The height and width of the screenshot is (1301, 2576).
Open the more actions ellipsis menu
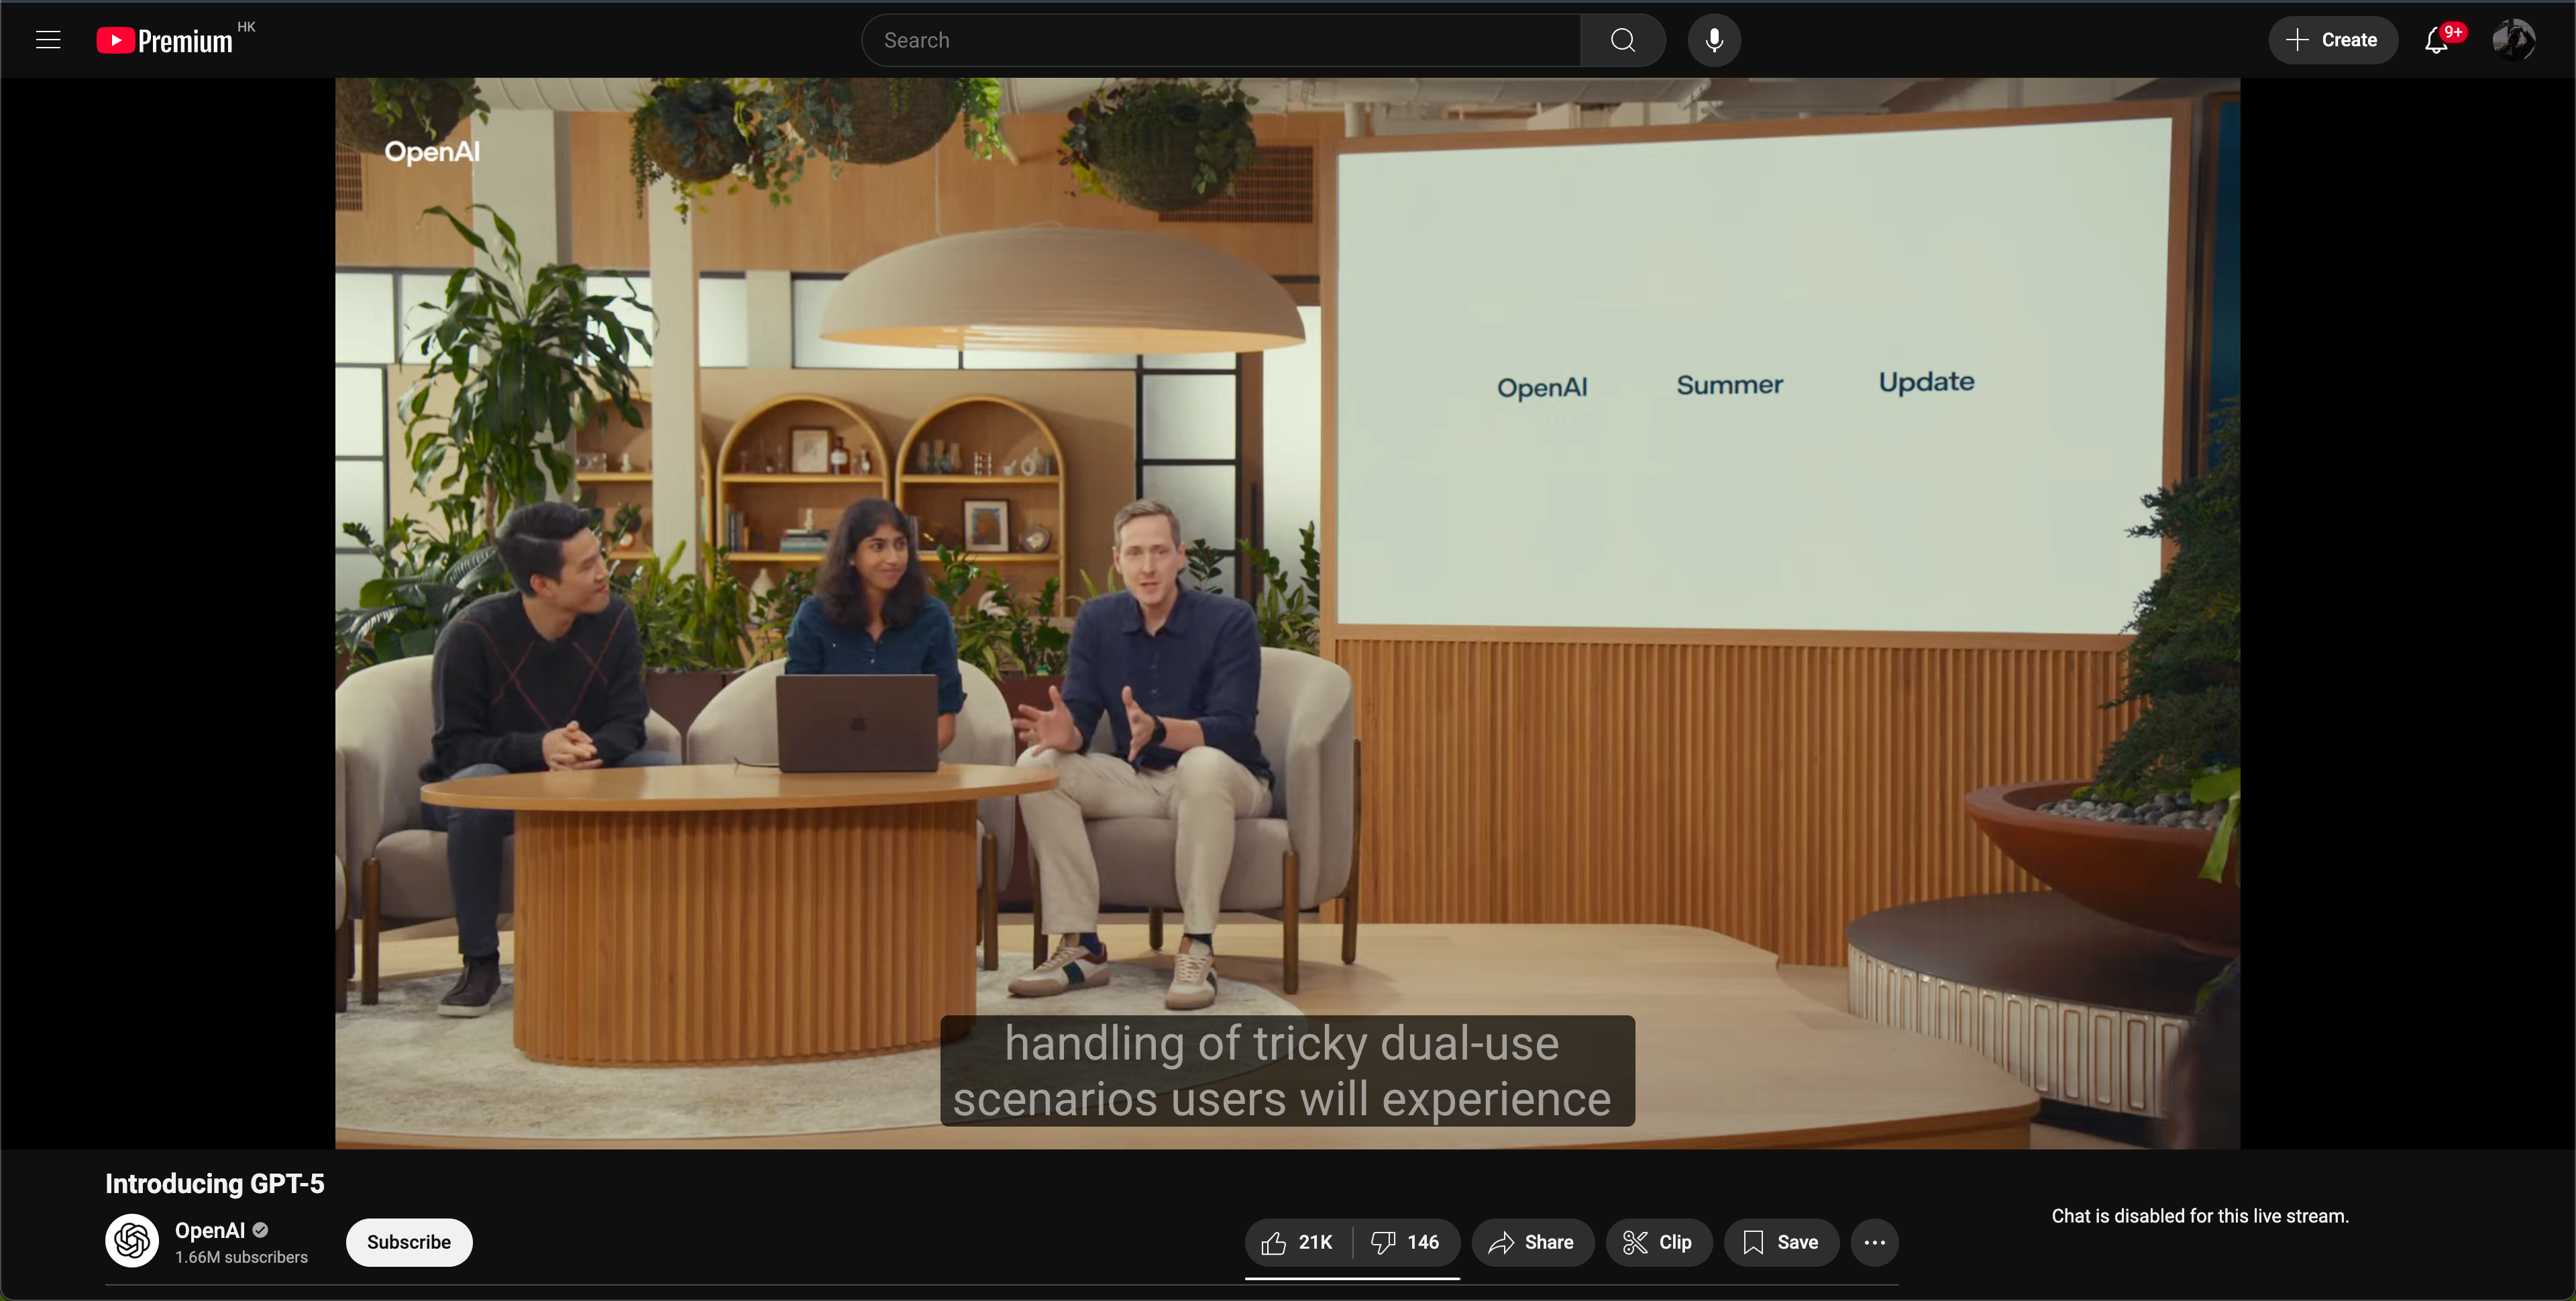[1874, 1242]
